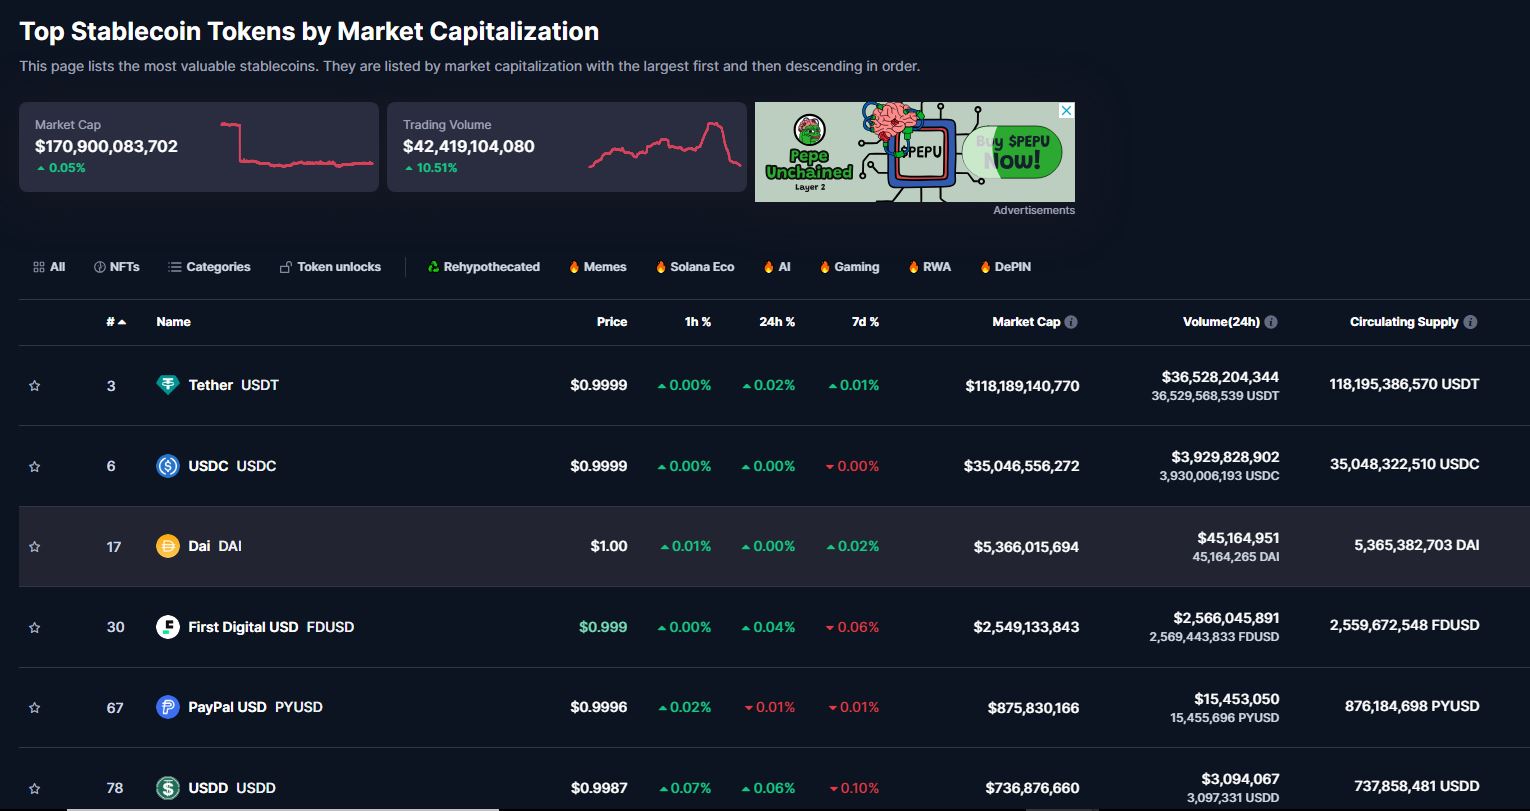Screen dimensions: 1530x811
Task: Filter by Rehypothecated category
Action: pos(484,267)
